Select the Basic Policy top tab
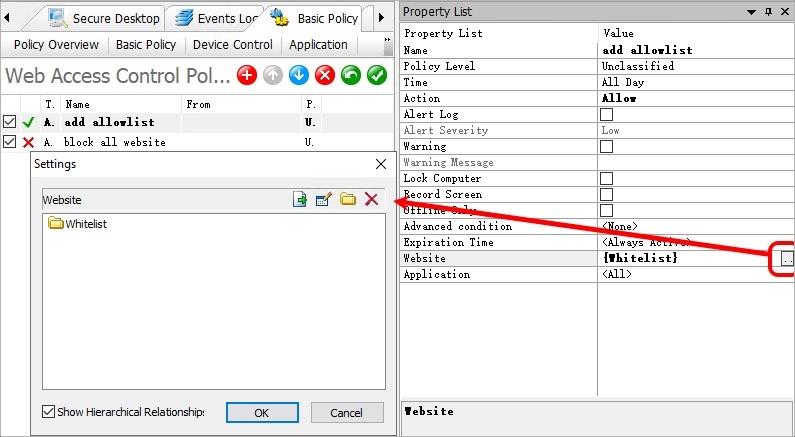 pos(315,18)
